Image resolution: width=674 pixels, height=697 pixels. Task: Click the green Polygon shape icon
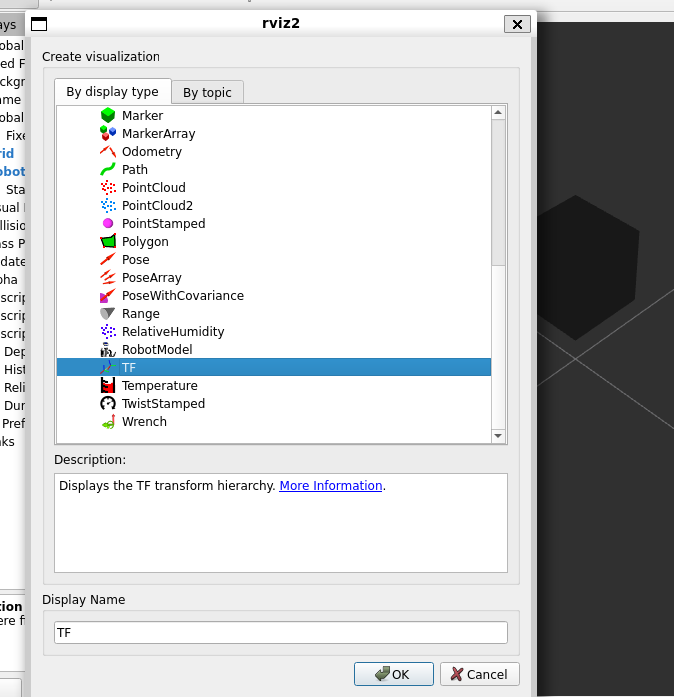click(108, 241)
